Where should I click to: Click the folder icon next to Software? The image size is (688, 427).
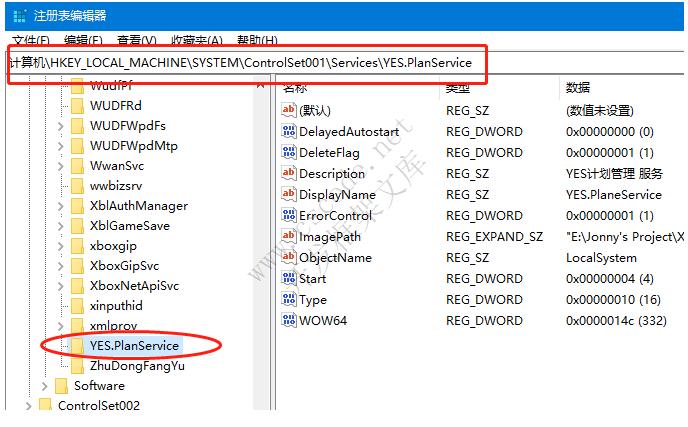[x=60, y=386]
